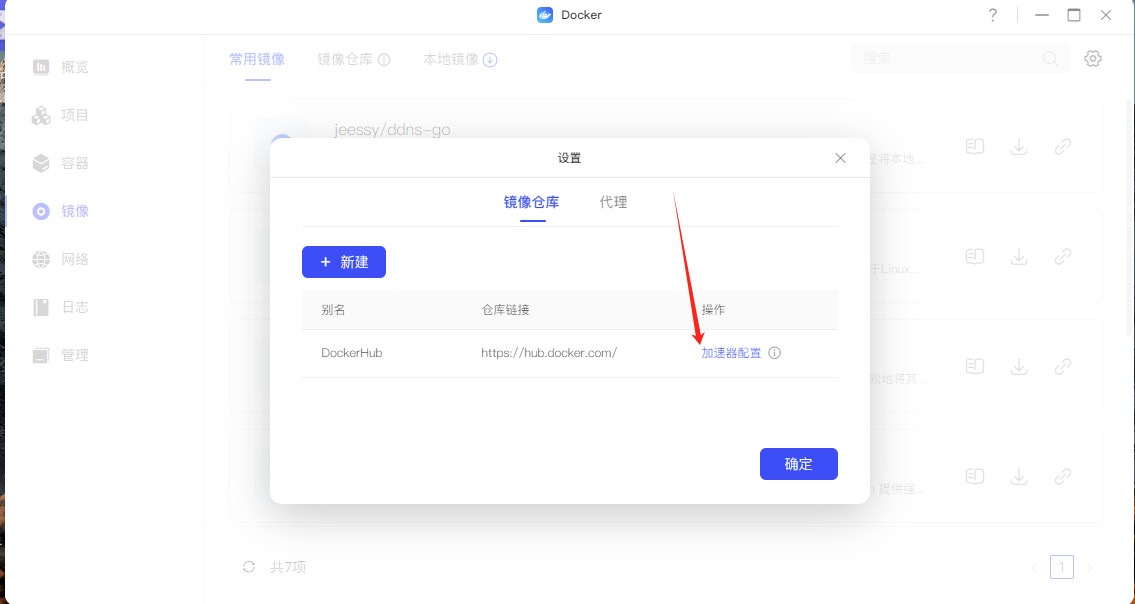Click the page 1 pagination button
Screen dimensions: 1135x604
point(1062,567)
